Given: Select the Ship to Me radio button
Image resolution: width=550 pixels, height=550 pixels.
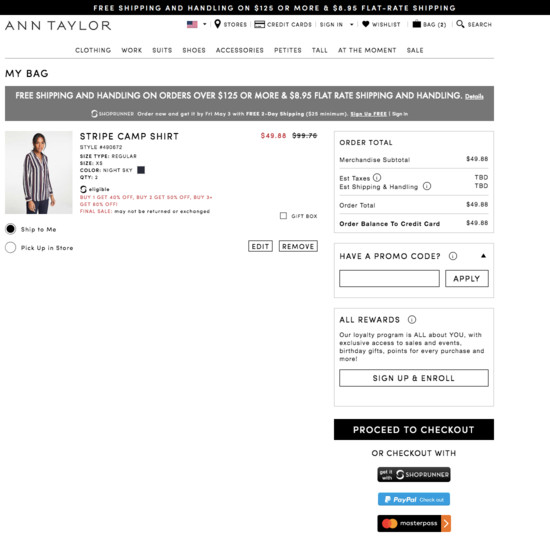Looking at the screenshot, I should tap(11, 229).
